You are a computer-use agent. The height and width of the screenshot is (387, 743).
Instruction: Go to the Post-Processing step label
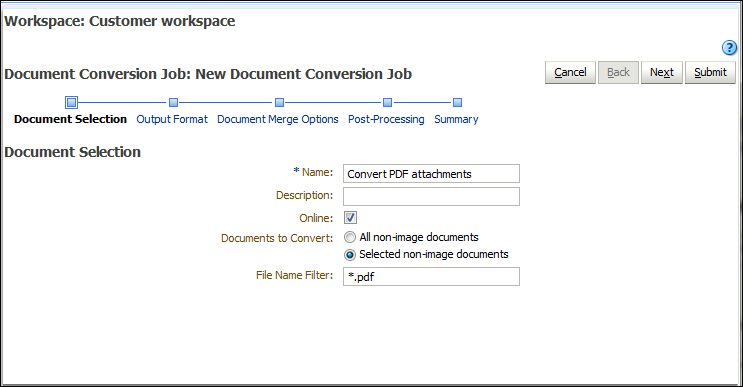386,119
